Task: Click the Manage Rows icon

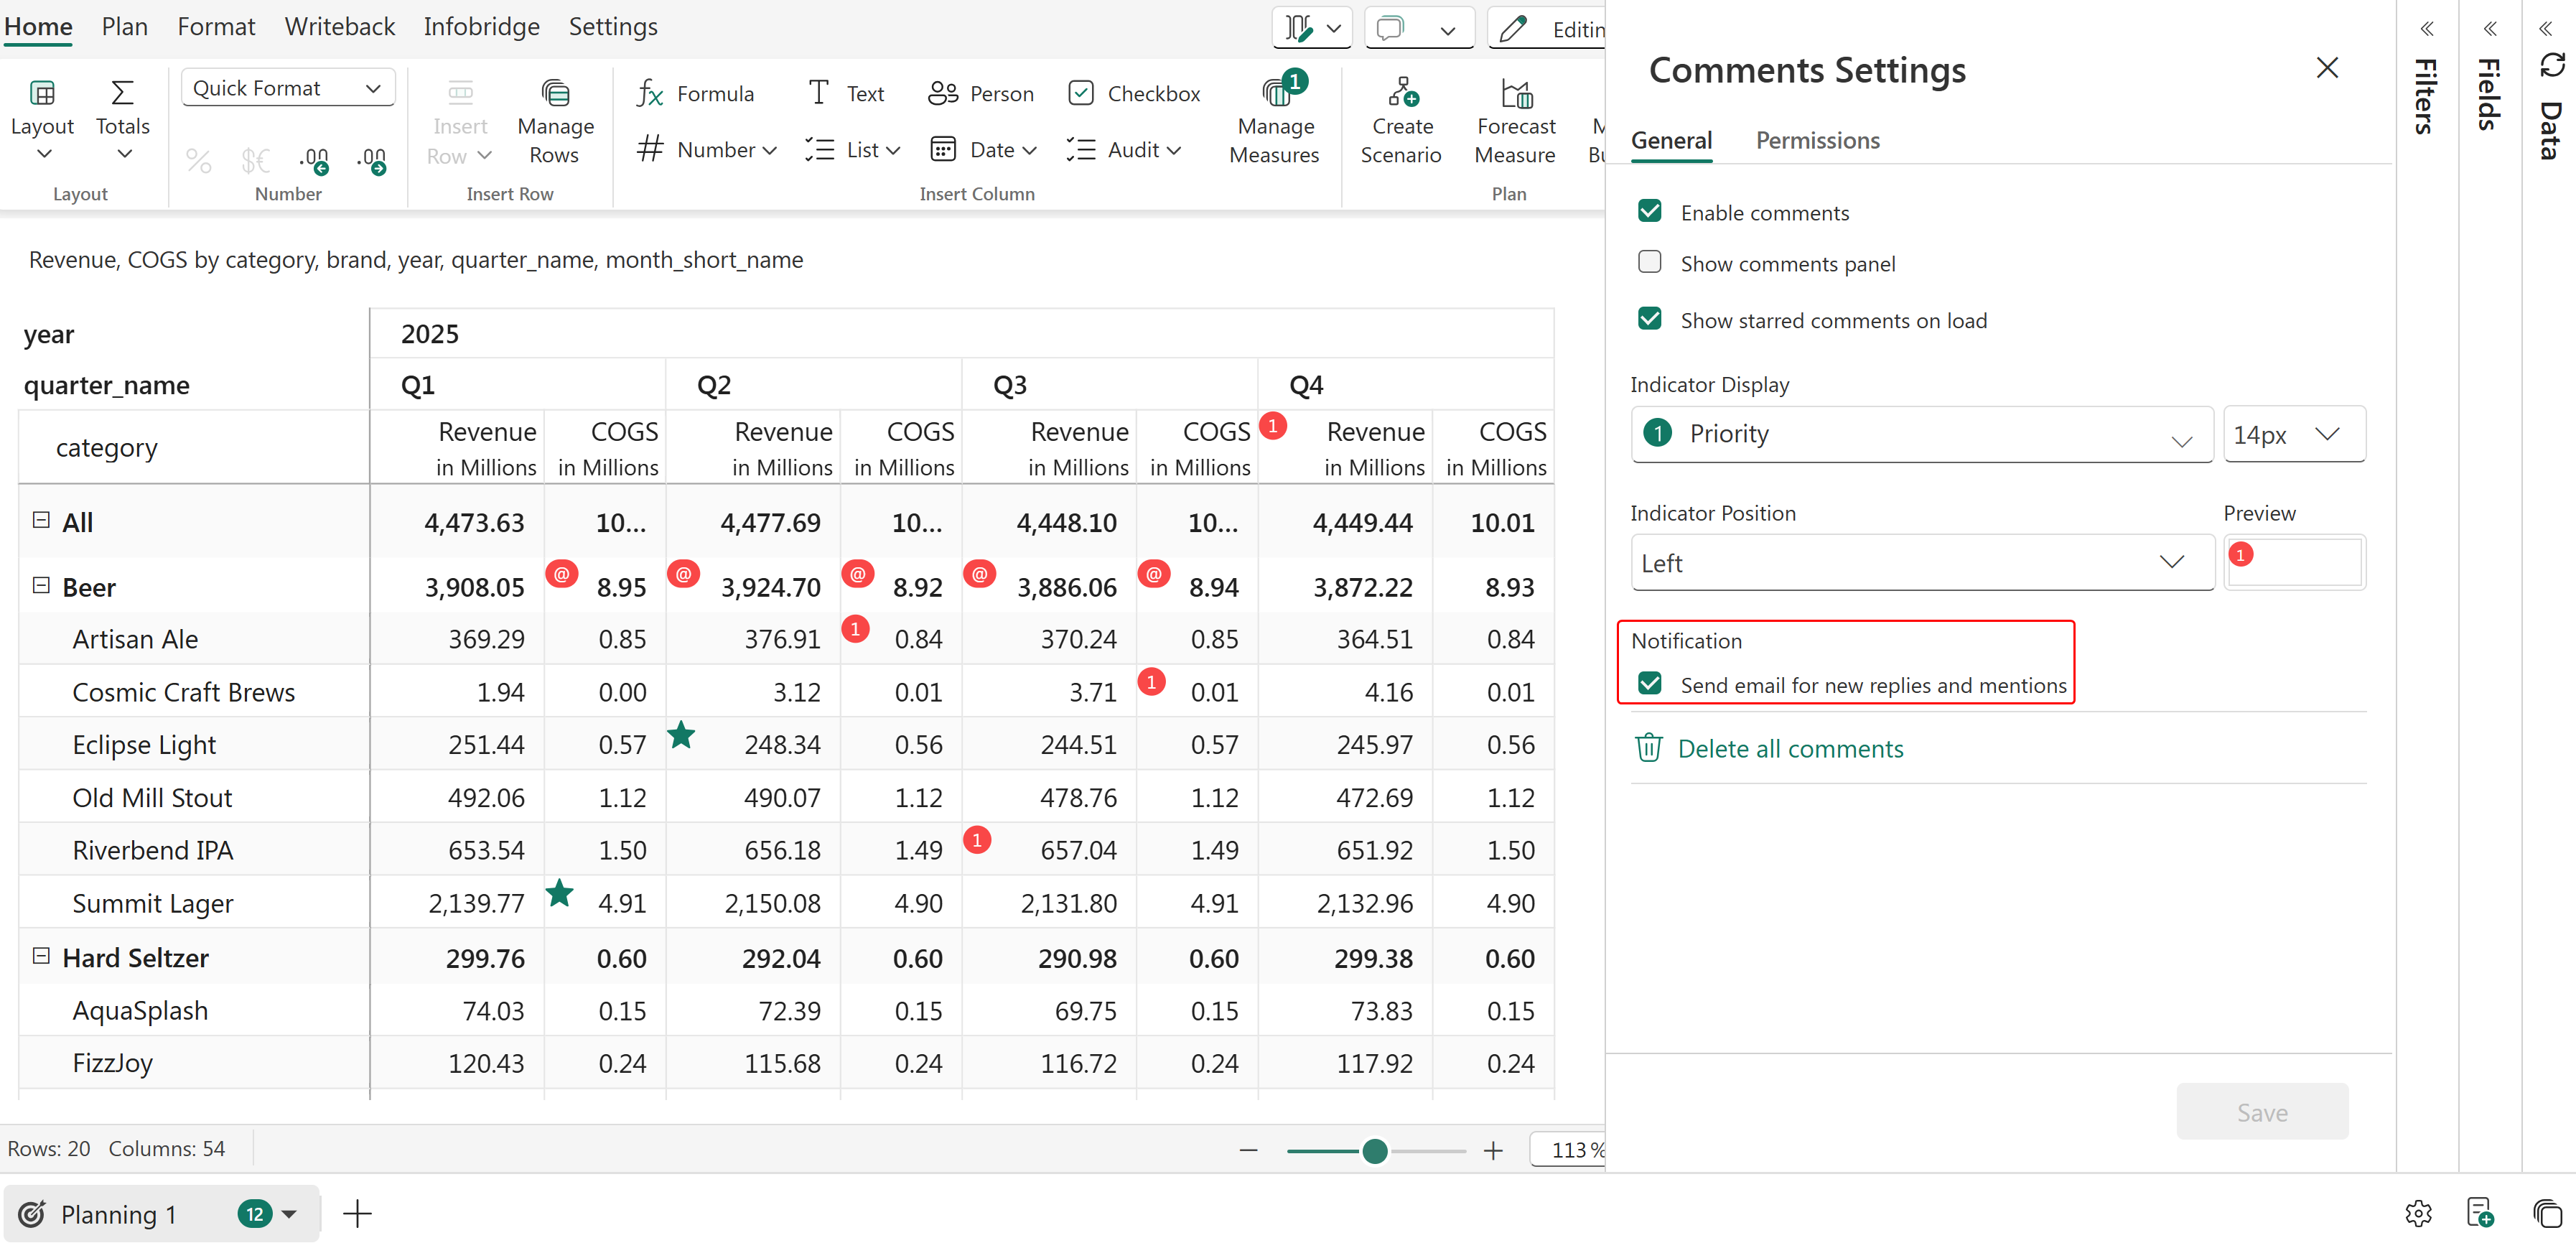Action: (x=555, y=94)
